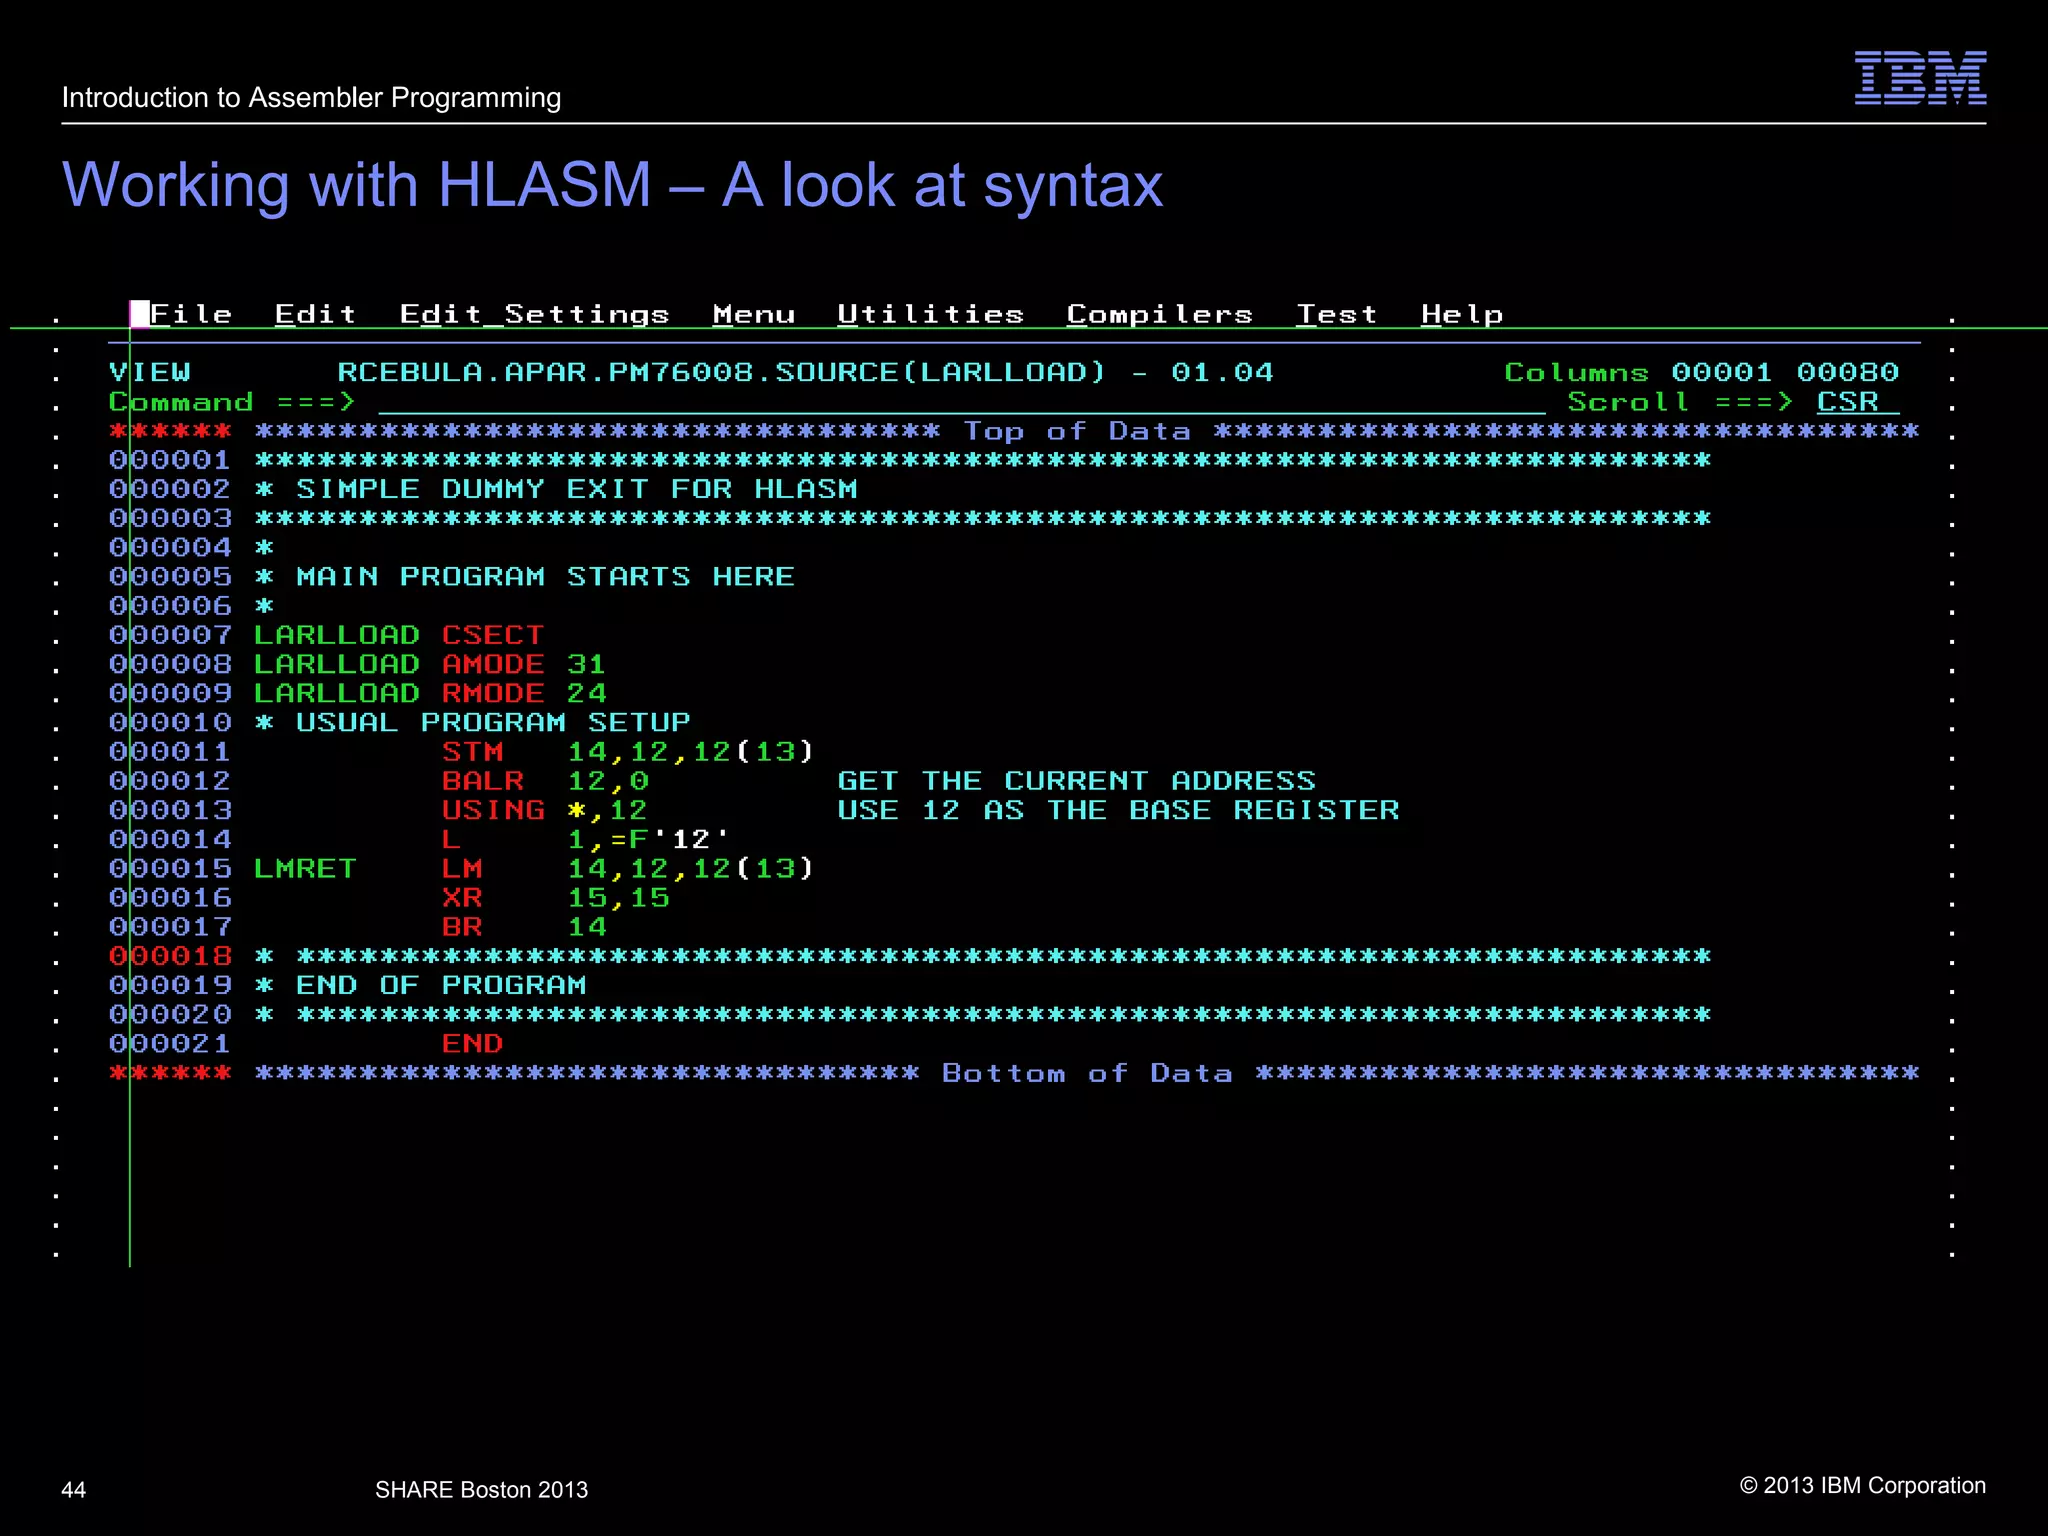Click the CSECT instruction on line 7

493,635
